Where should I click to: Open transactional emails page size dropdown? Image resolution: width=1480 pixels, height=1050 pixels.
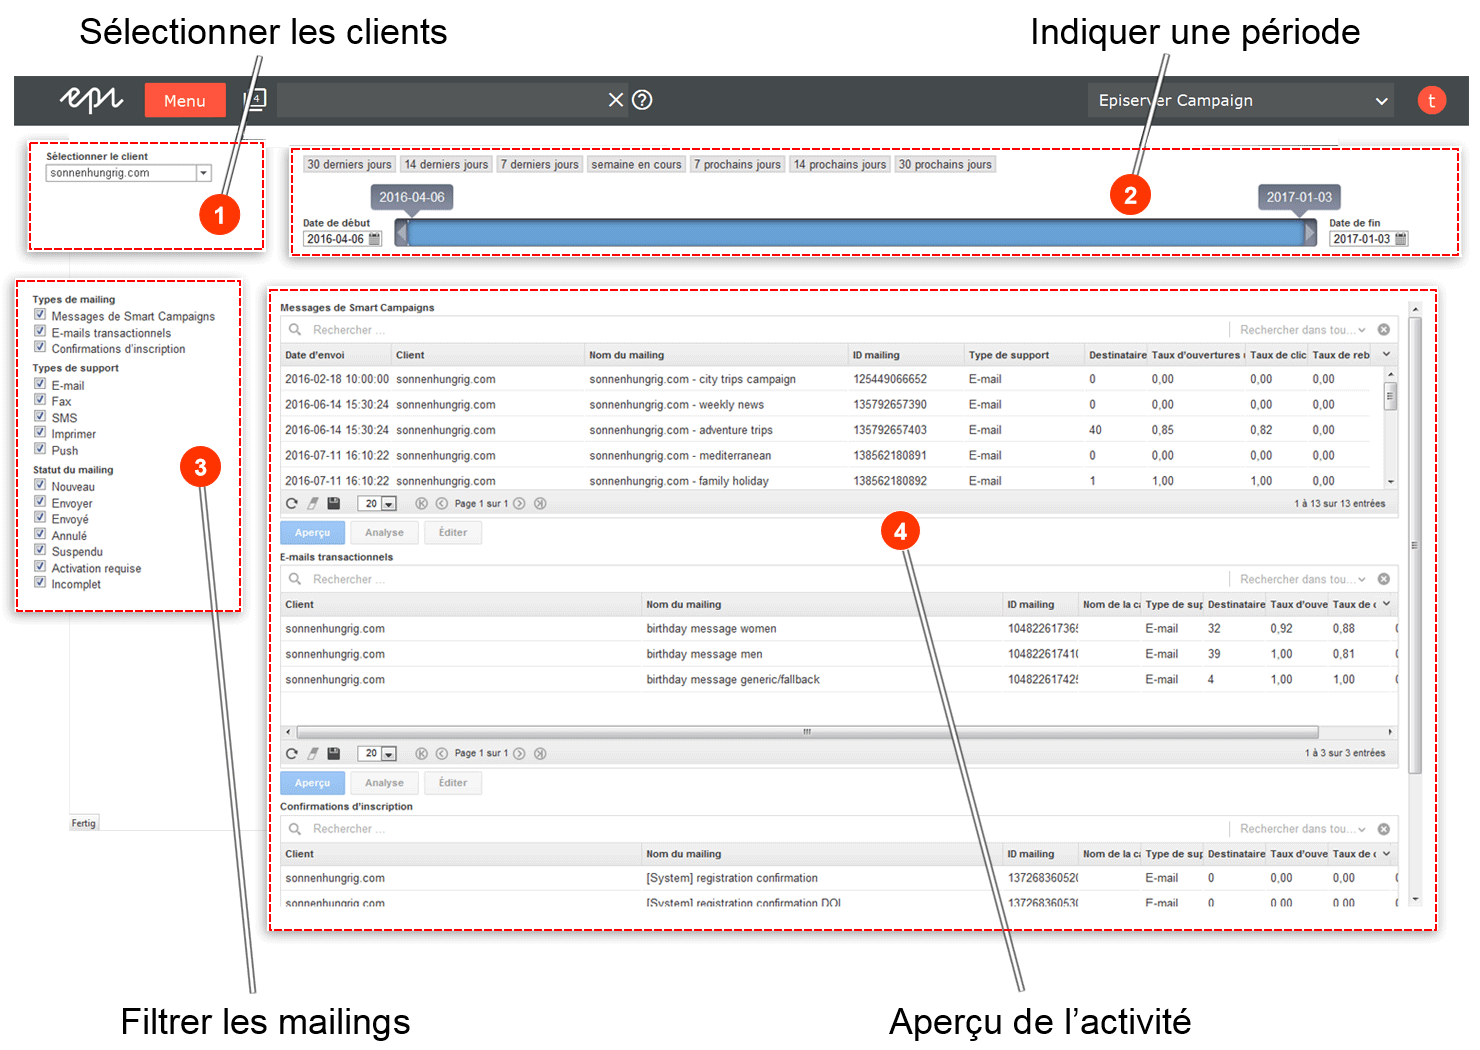pyautogui.click(x=389, y=754)
